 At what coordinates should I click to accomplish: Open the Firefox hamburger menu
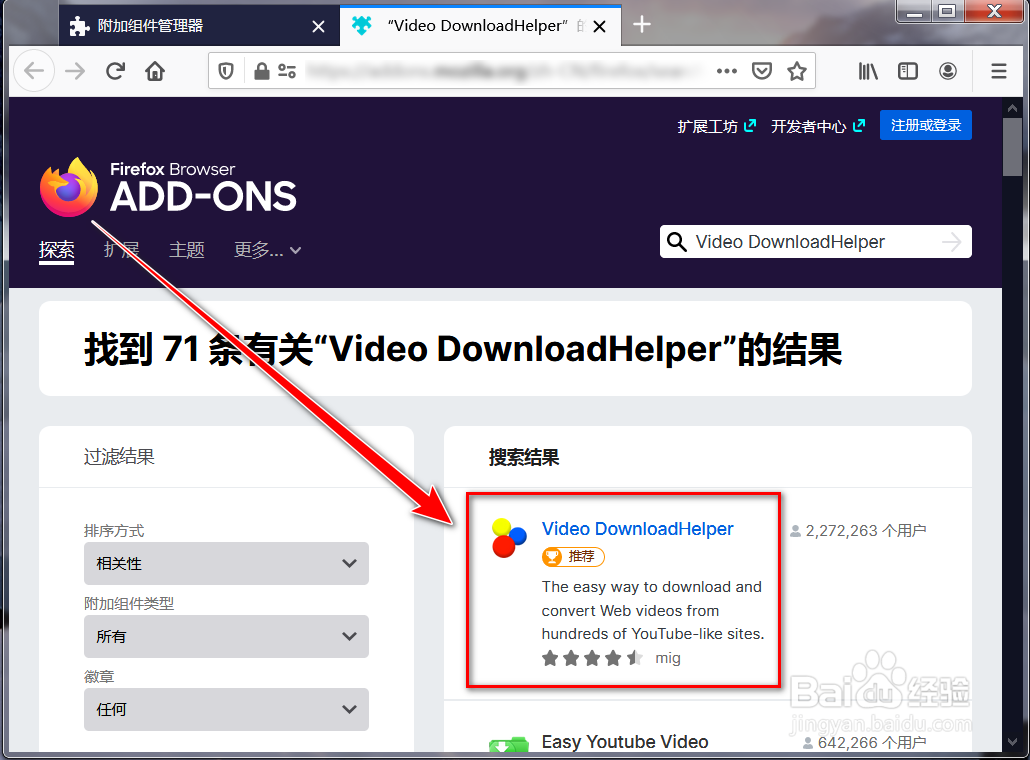click(998, 70)
